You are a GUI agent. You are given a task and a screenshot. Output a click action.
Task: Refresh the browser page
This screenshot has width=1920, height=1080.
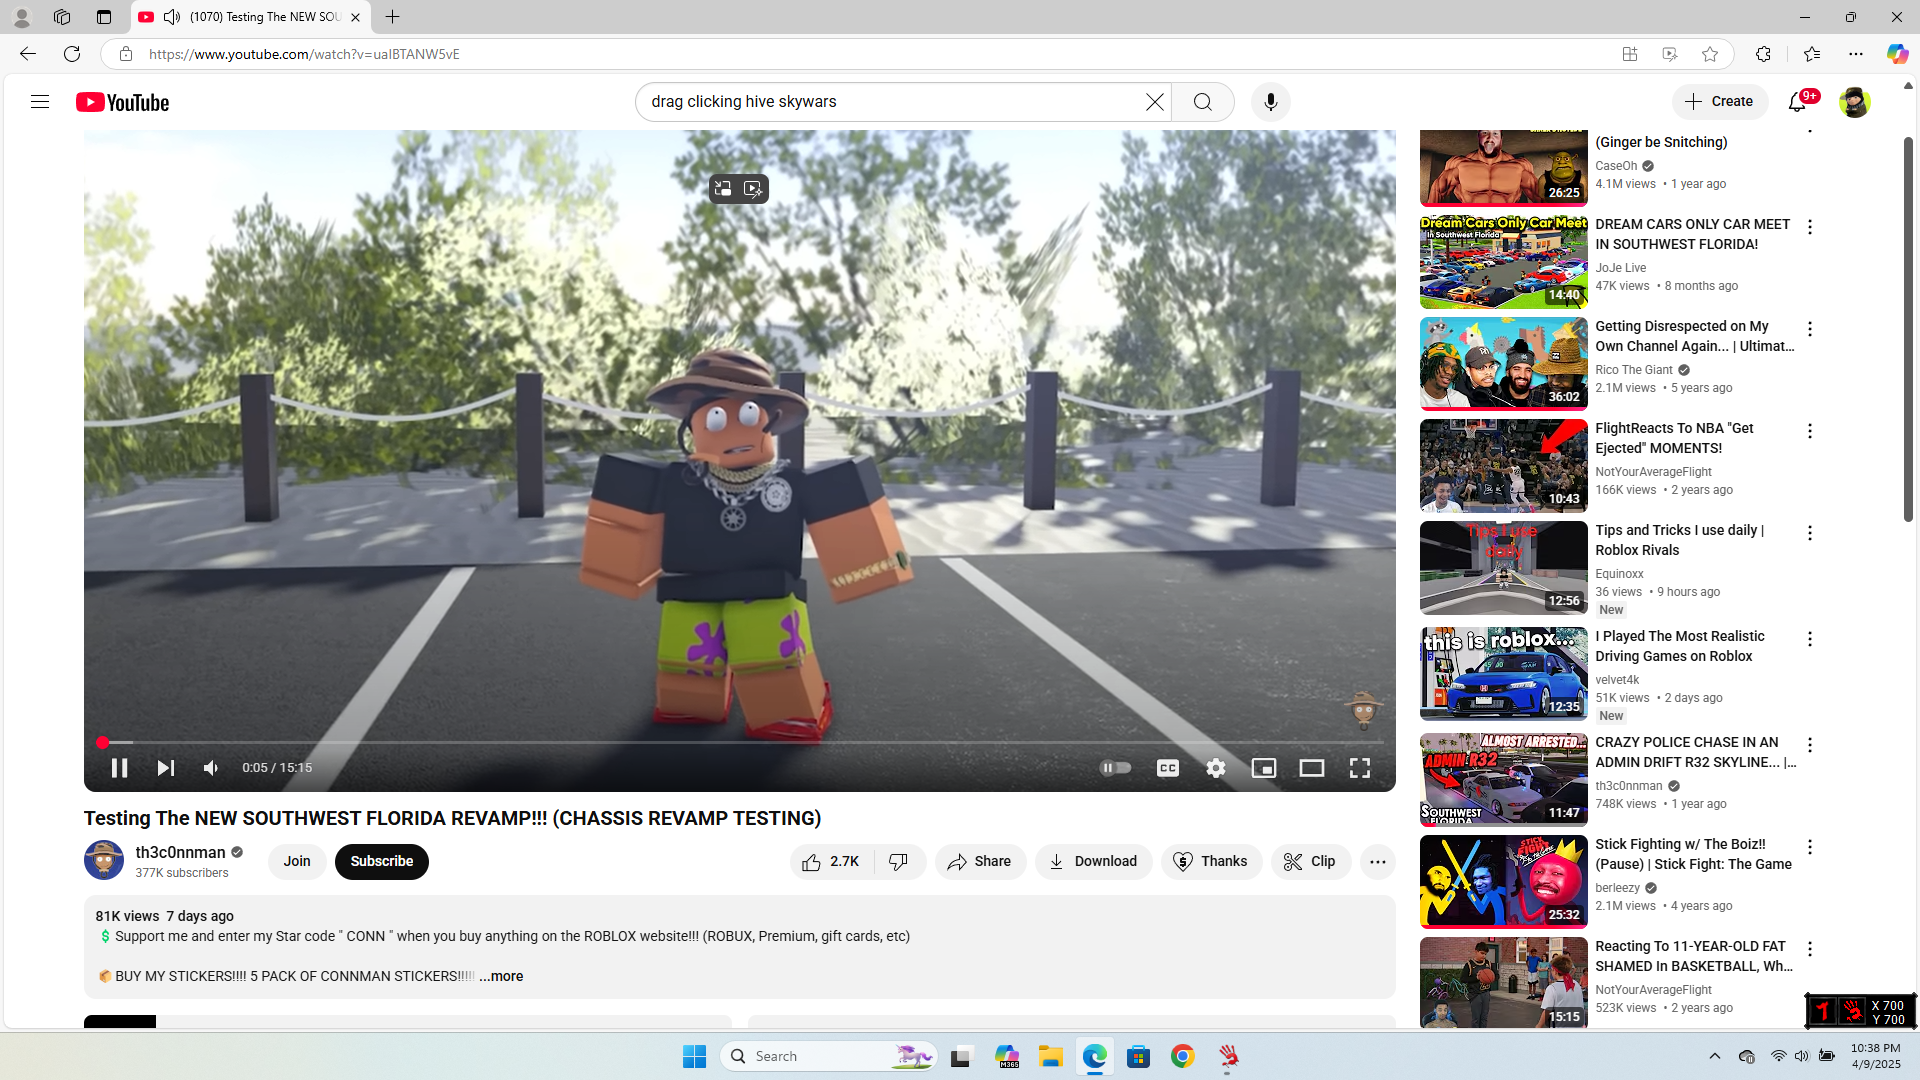point(72,54)
